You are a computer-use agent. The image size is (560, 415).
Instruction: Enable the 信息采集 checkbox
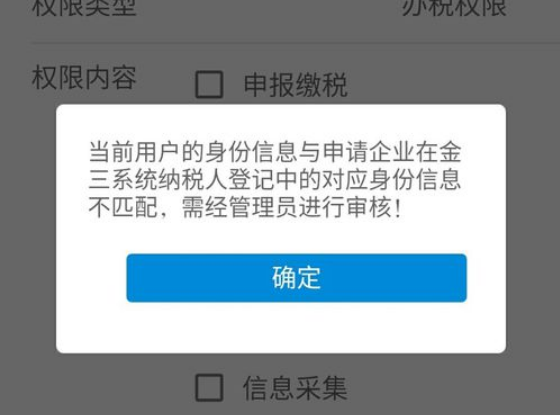click(209, 388)
